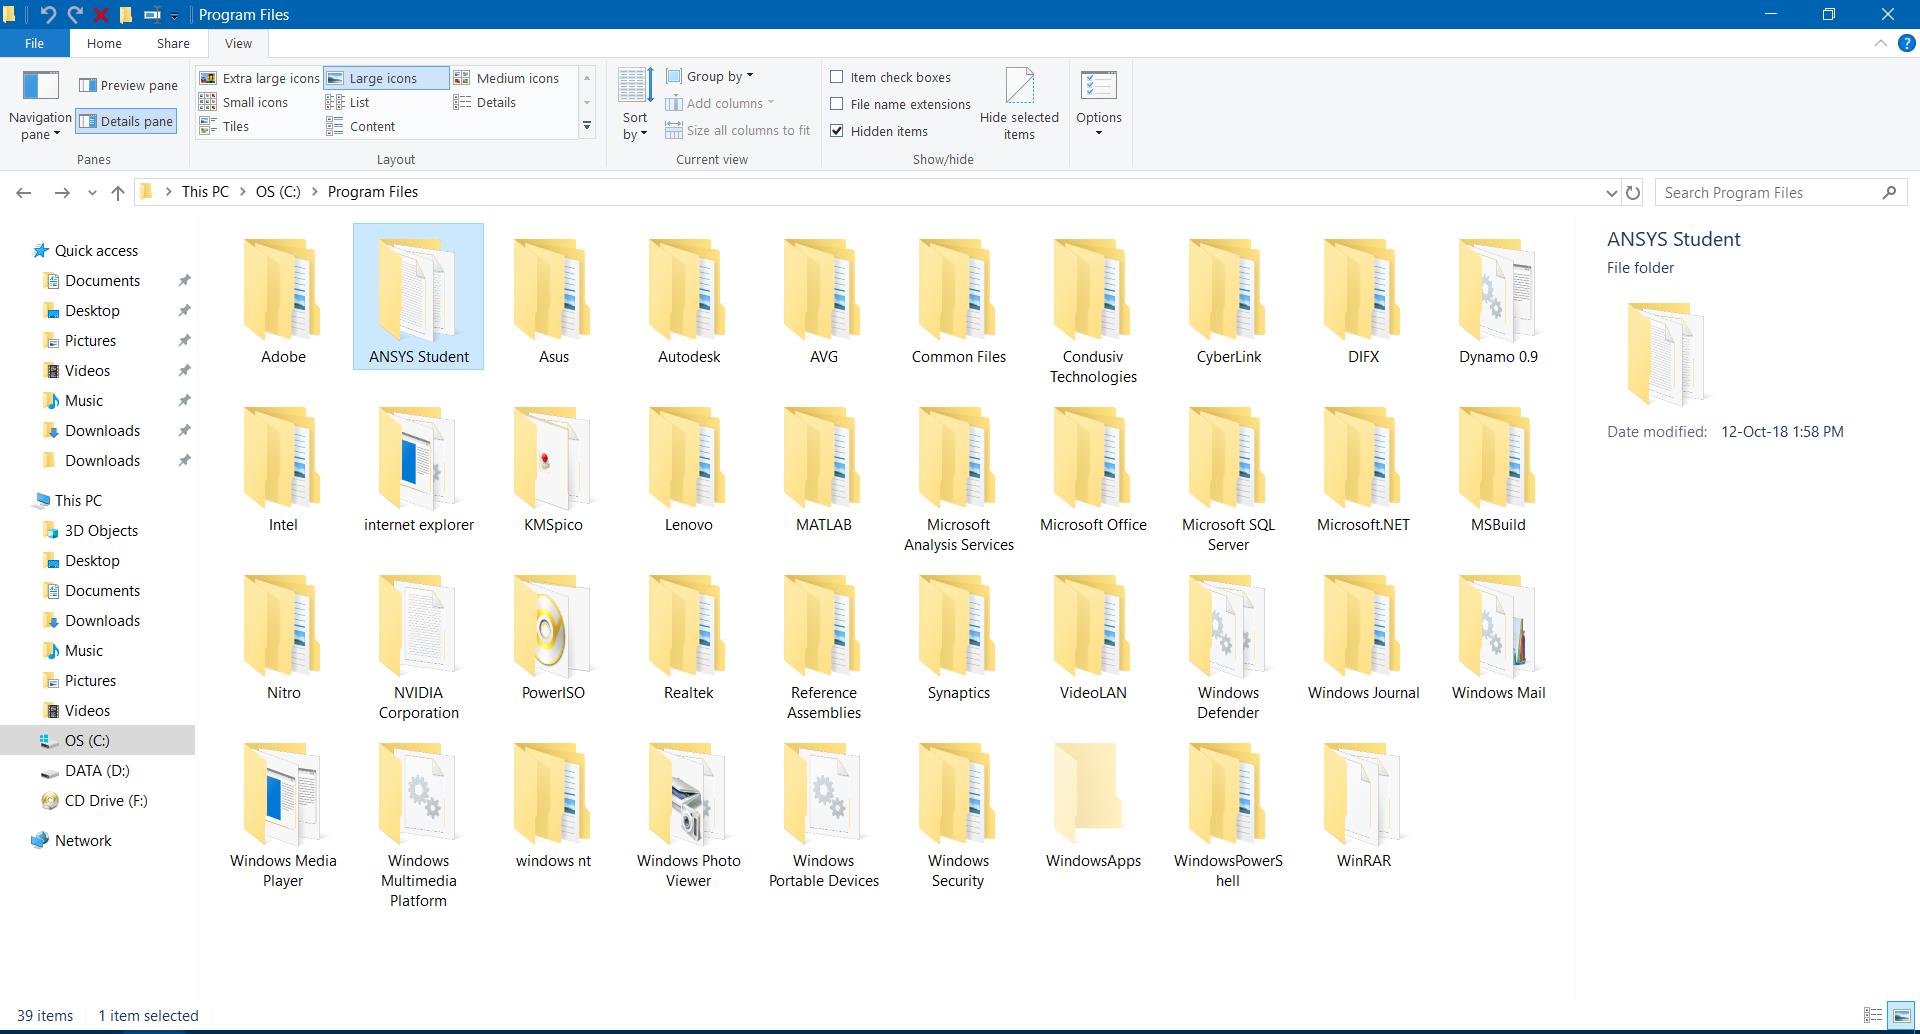Image resolution: width=1920 pixels, height=1034 pixels.
Task: Open the Sort by dropdown
Action: tap(635, 126)
